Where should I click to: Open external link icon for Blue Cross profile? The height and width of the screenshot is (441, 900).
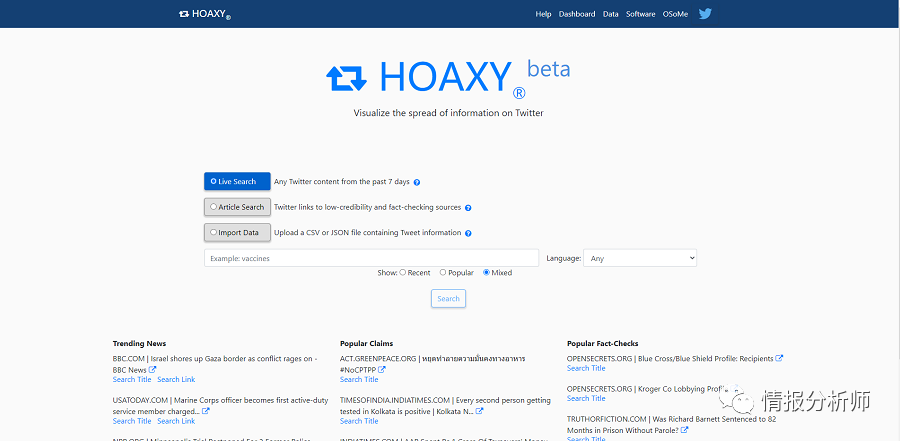pyautogui.click(x=779, y=358)
